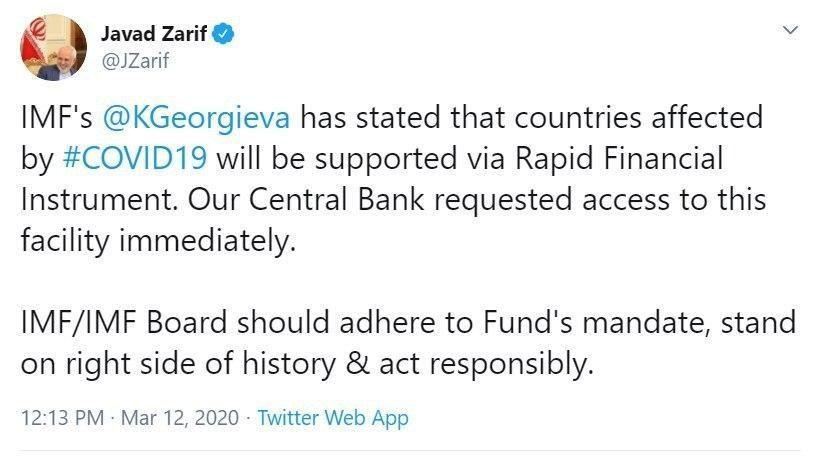Click the blue verified badge icon
821x465 pixels.
pos(225,36)
